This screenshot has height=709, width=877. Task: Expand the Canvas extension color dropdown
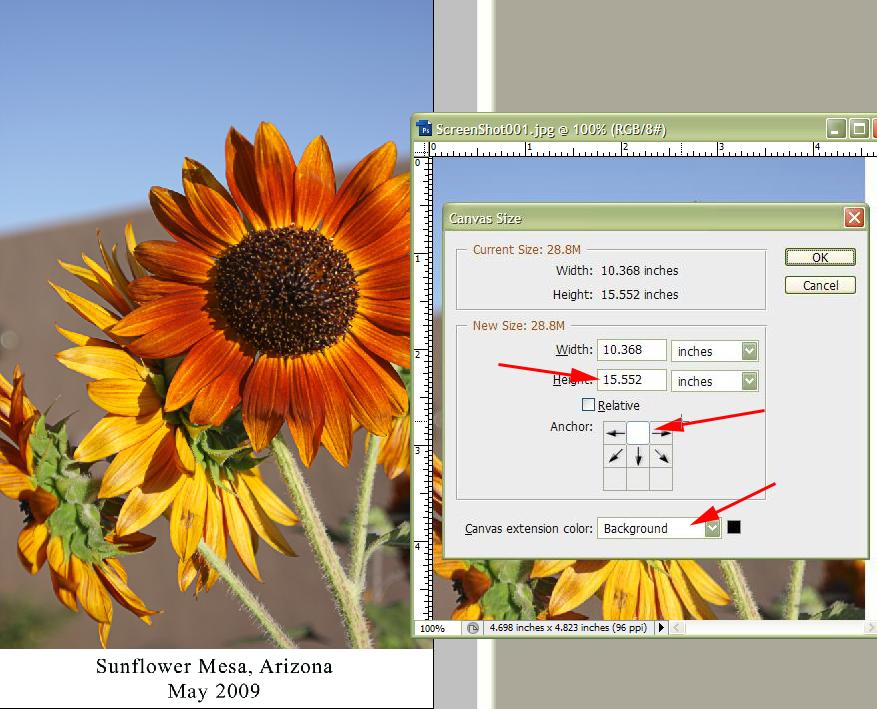(712, 528)
